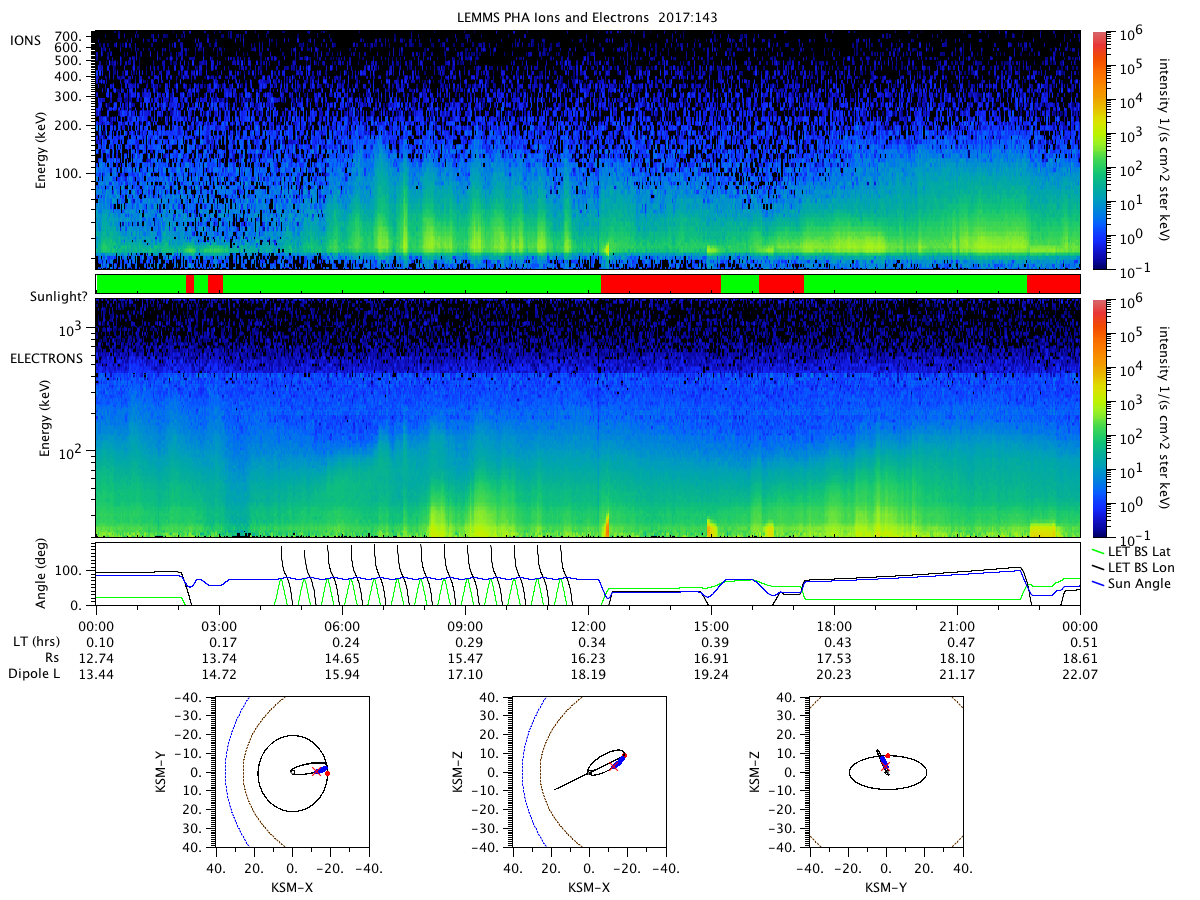Viewport: 1200px width, 900px height.
Task: Click the '09:00' time tick label
Action: (465, 626)
